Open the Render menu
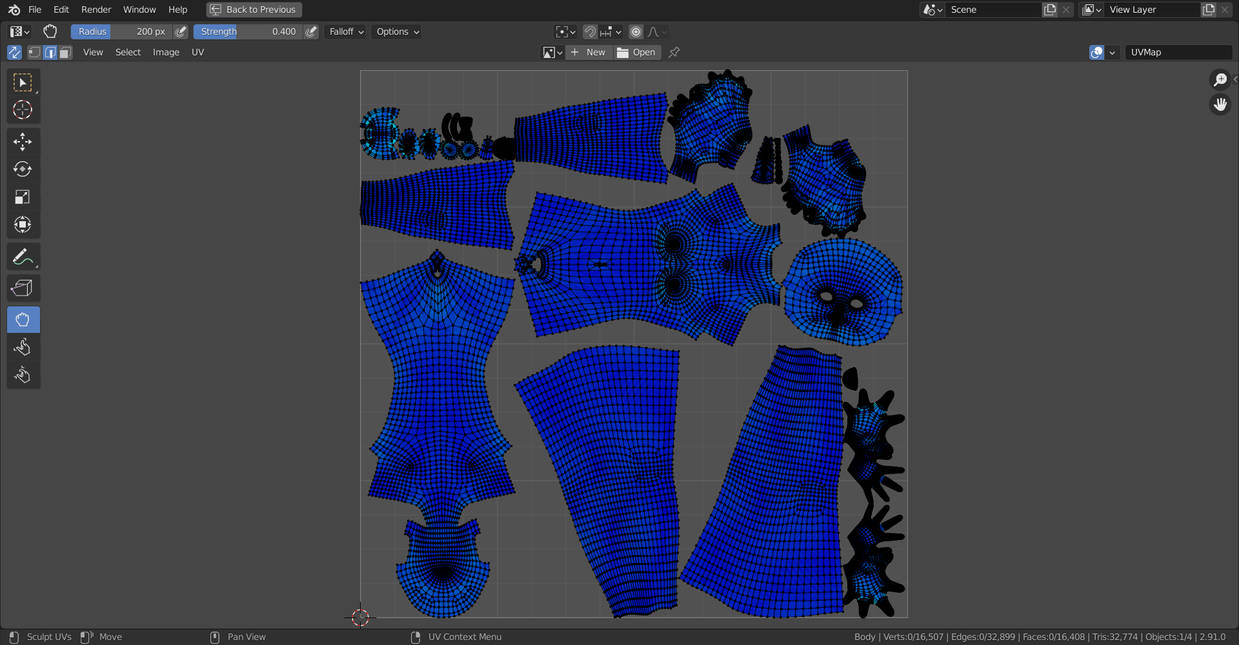This screenshot has height=645, width=1239. click(x=96, y=10)
